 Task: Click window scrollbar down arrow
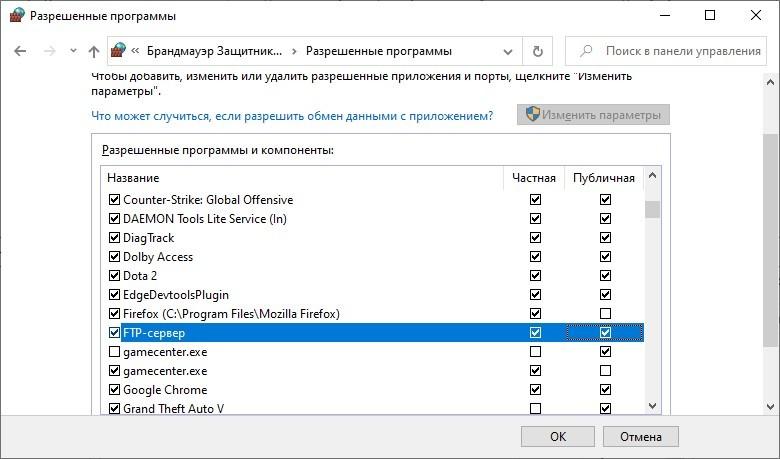click(x=771, y=407)
